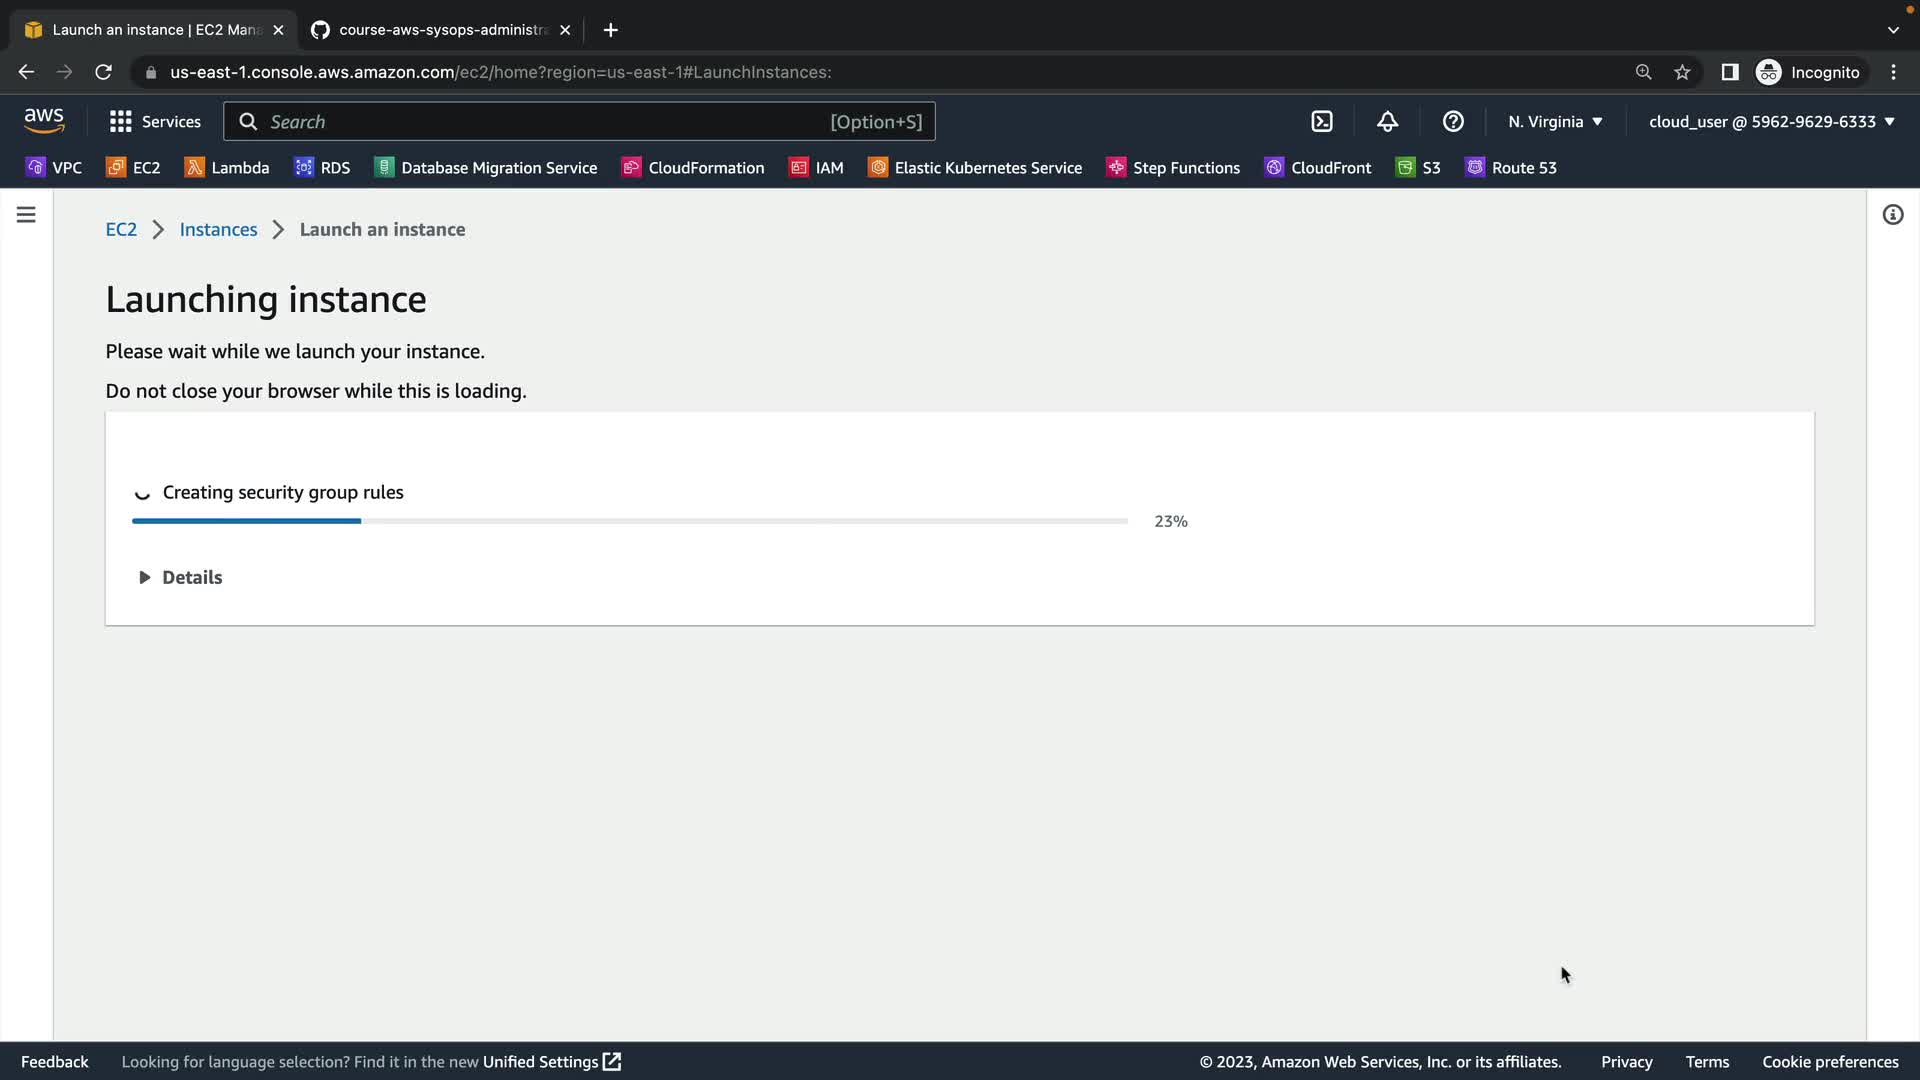Image resolution: width=1920 pixels, height=1080 pixels.
Task: Open the N. Virginia region dropdown
Action: point(1555,122)
